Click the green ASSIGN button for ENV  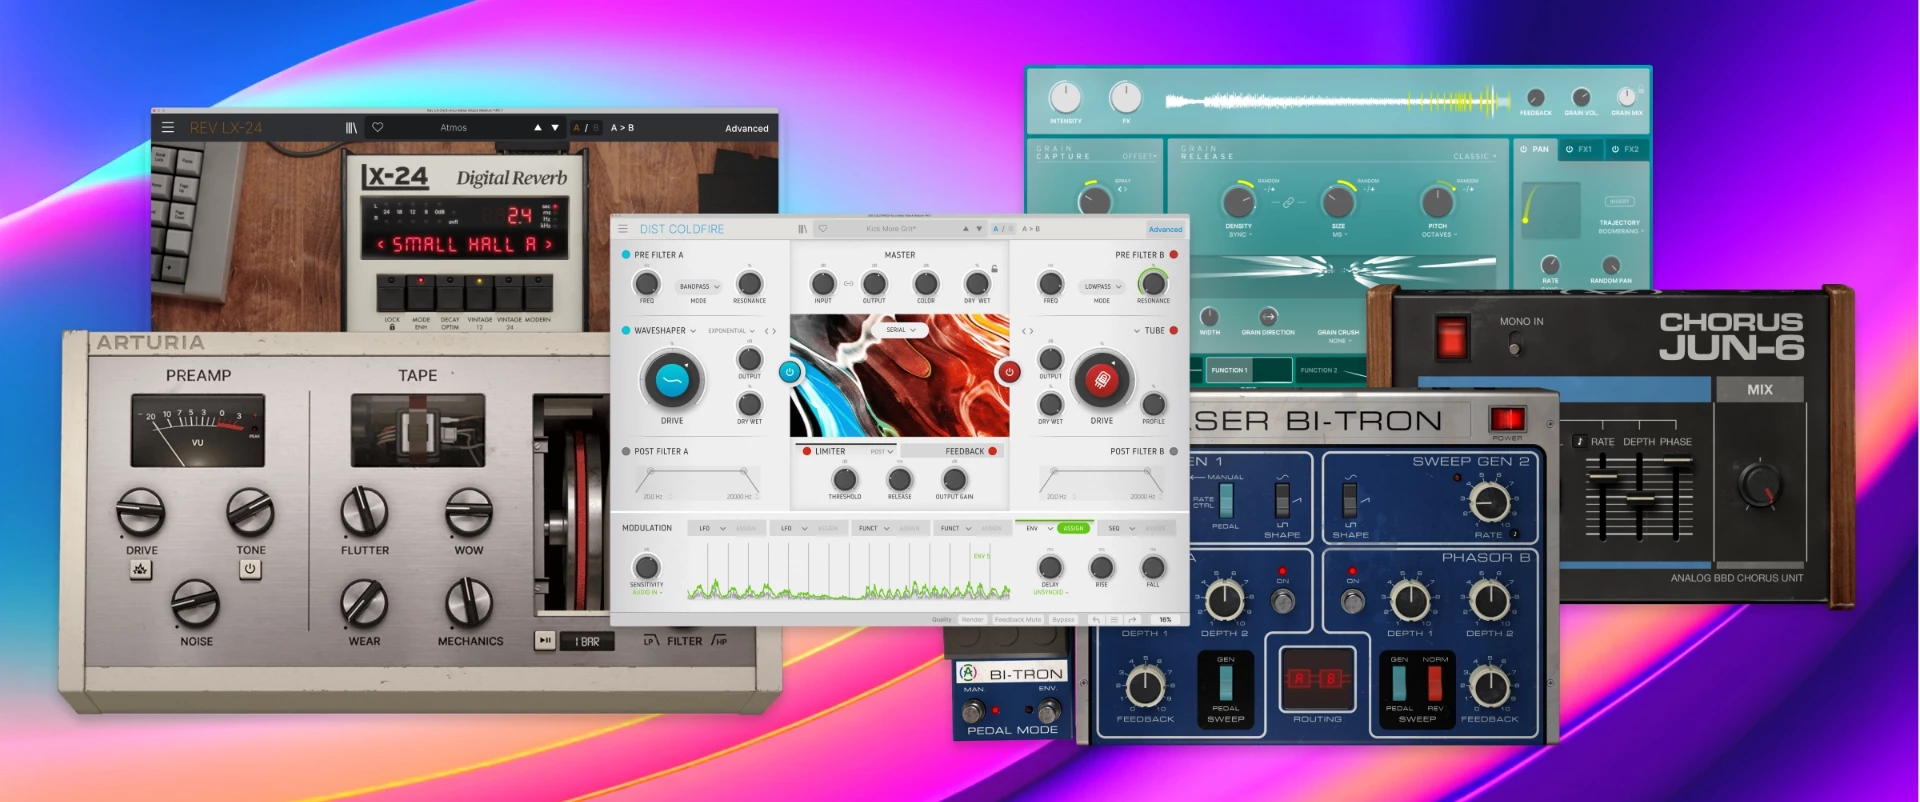(x=1073, y=528)
